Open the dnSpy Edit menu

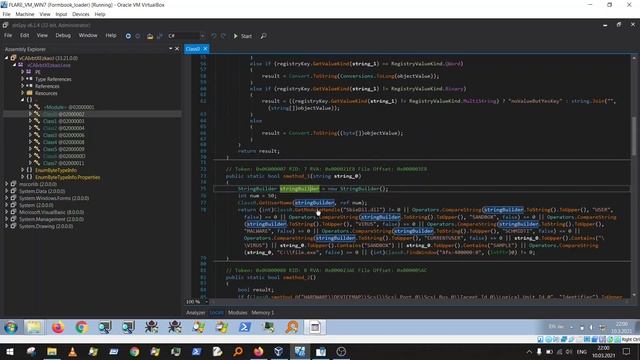click(24, 36)
